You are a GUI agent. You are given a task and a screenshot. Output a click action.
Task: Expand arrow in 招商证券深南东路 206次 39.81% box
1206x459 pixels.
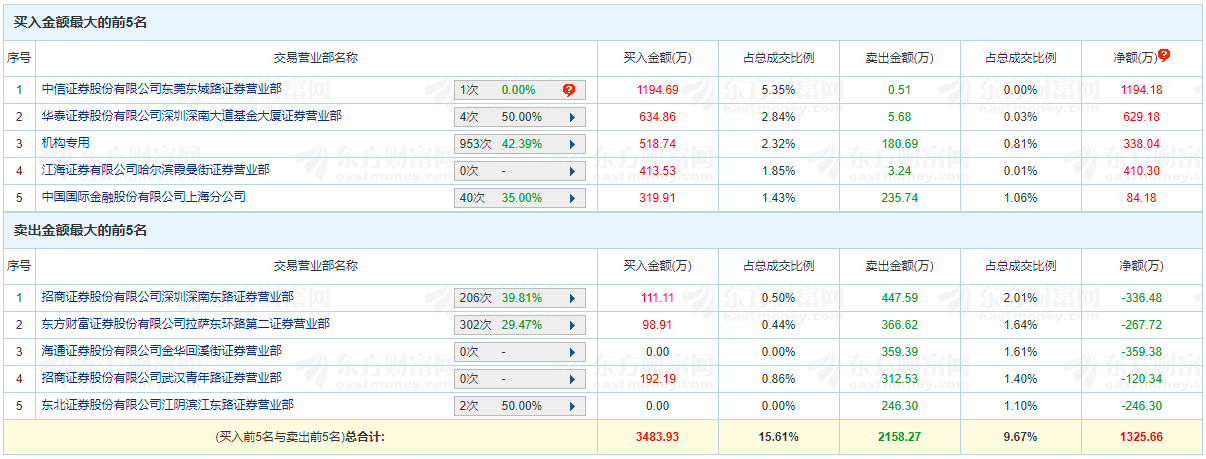(572, 298)
